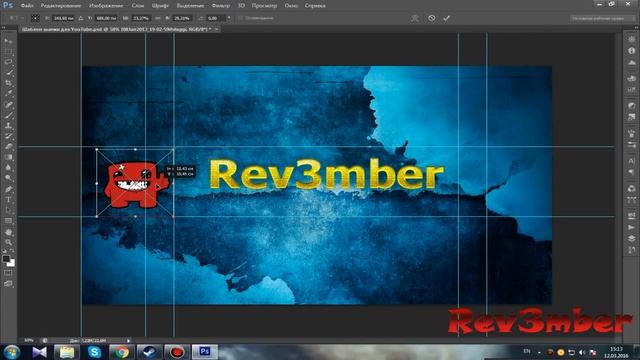Select the Eraser tool
This screenshot has width=640, height=360.
pyautogui.click(x=8, y=147)
